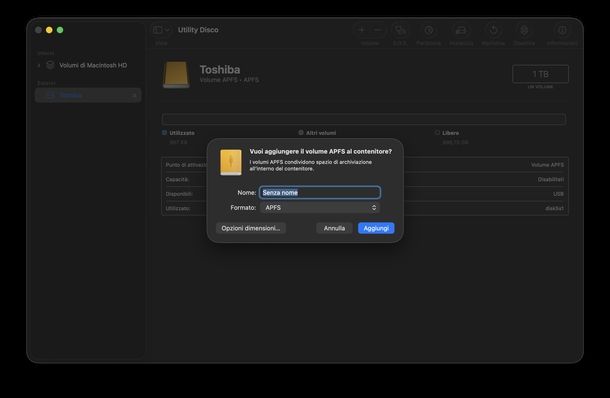Click the Volume APFS value in table
This screenshot has height=398, width=610.
(x=547, y=165)
